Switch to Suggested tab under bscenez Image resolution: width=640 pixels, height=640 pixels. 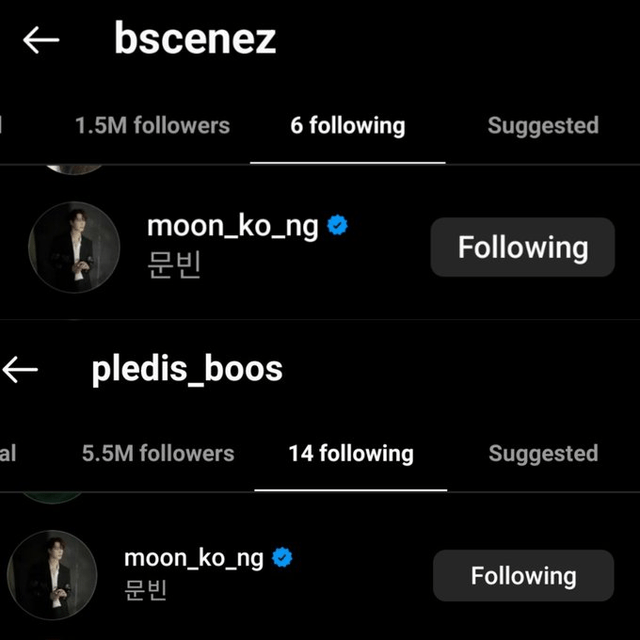pos(542,126)
